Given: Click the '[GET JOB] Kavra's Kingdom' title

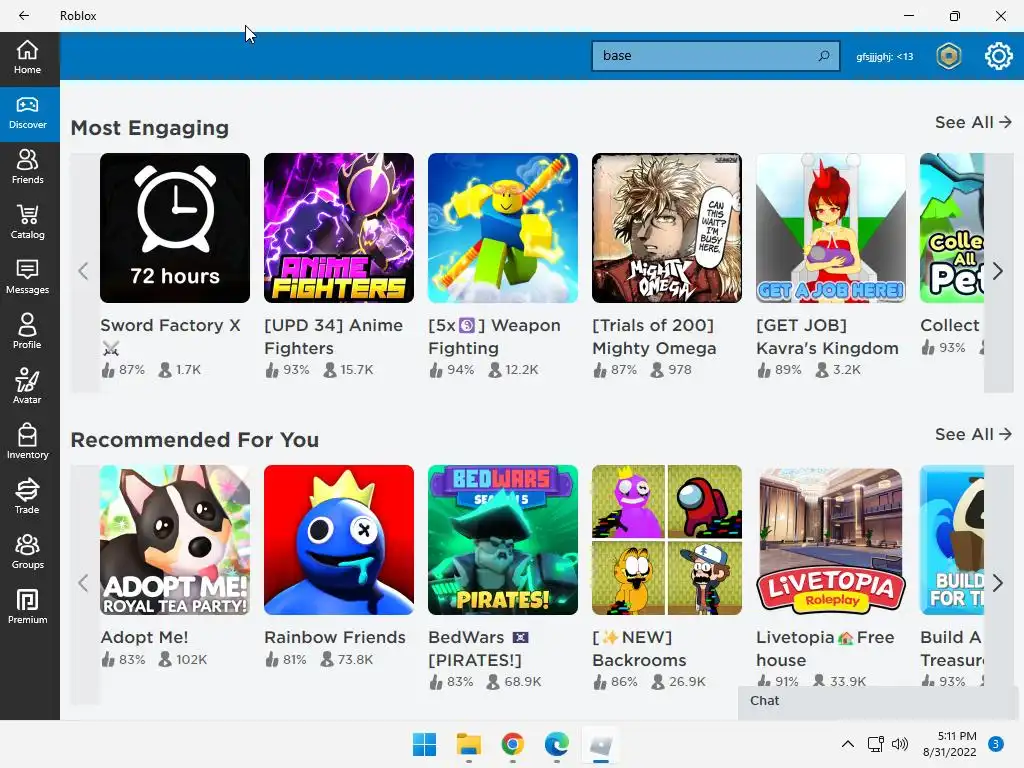Looking at the screenshot, I should coord(827,336).
